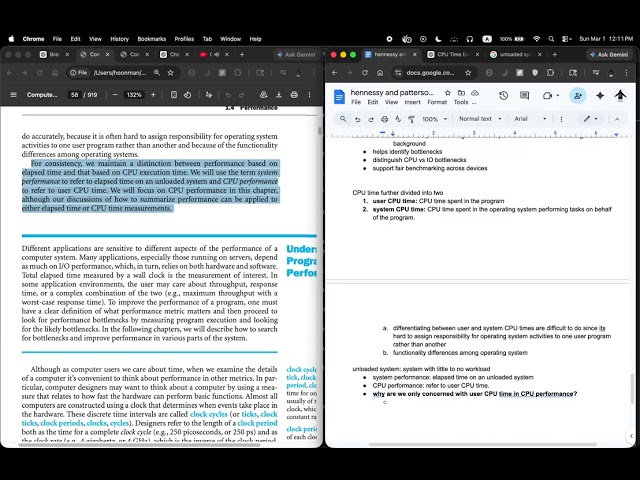Download the PDF file
Viewport: 640px width, 480px height.
(279, 95)
